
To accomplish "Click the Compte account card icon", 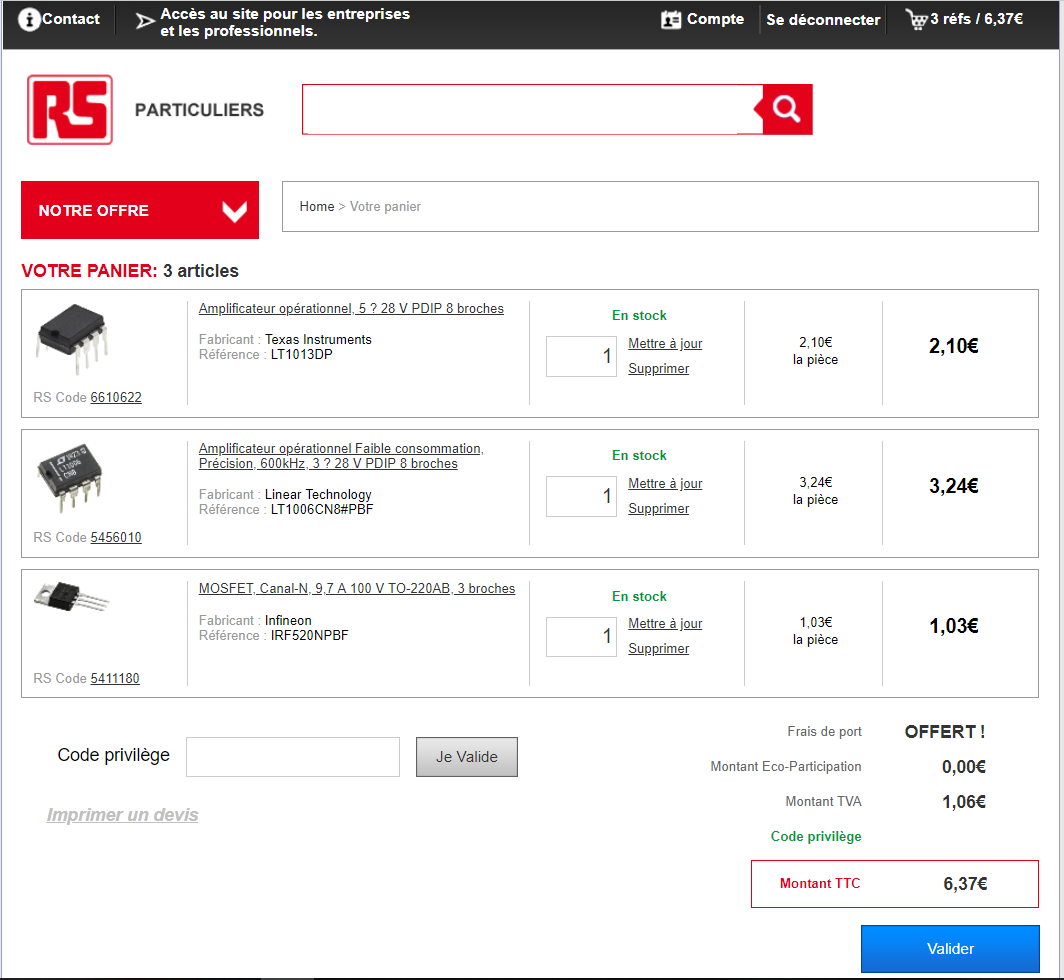I will 670,20.
